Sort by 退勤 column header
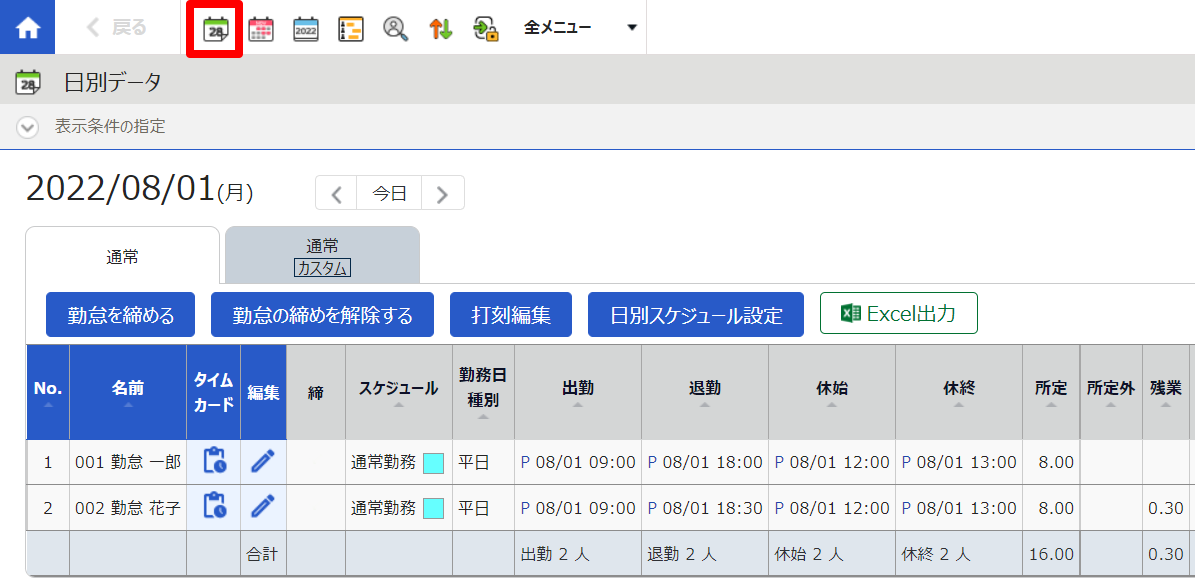Viewport: 1195px width, 582px height. (705, 392)
